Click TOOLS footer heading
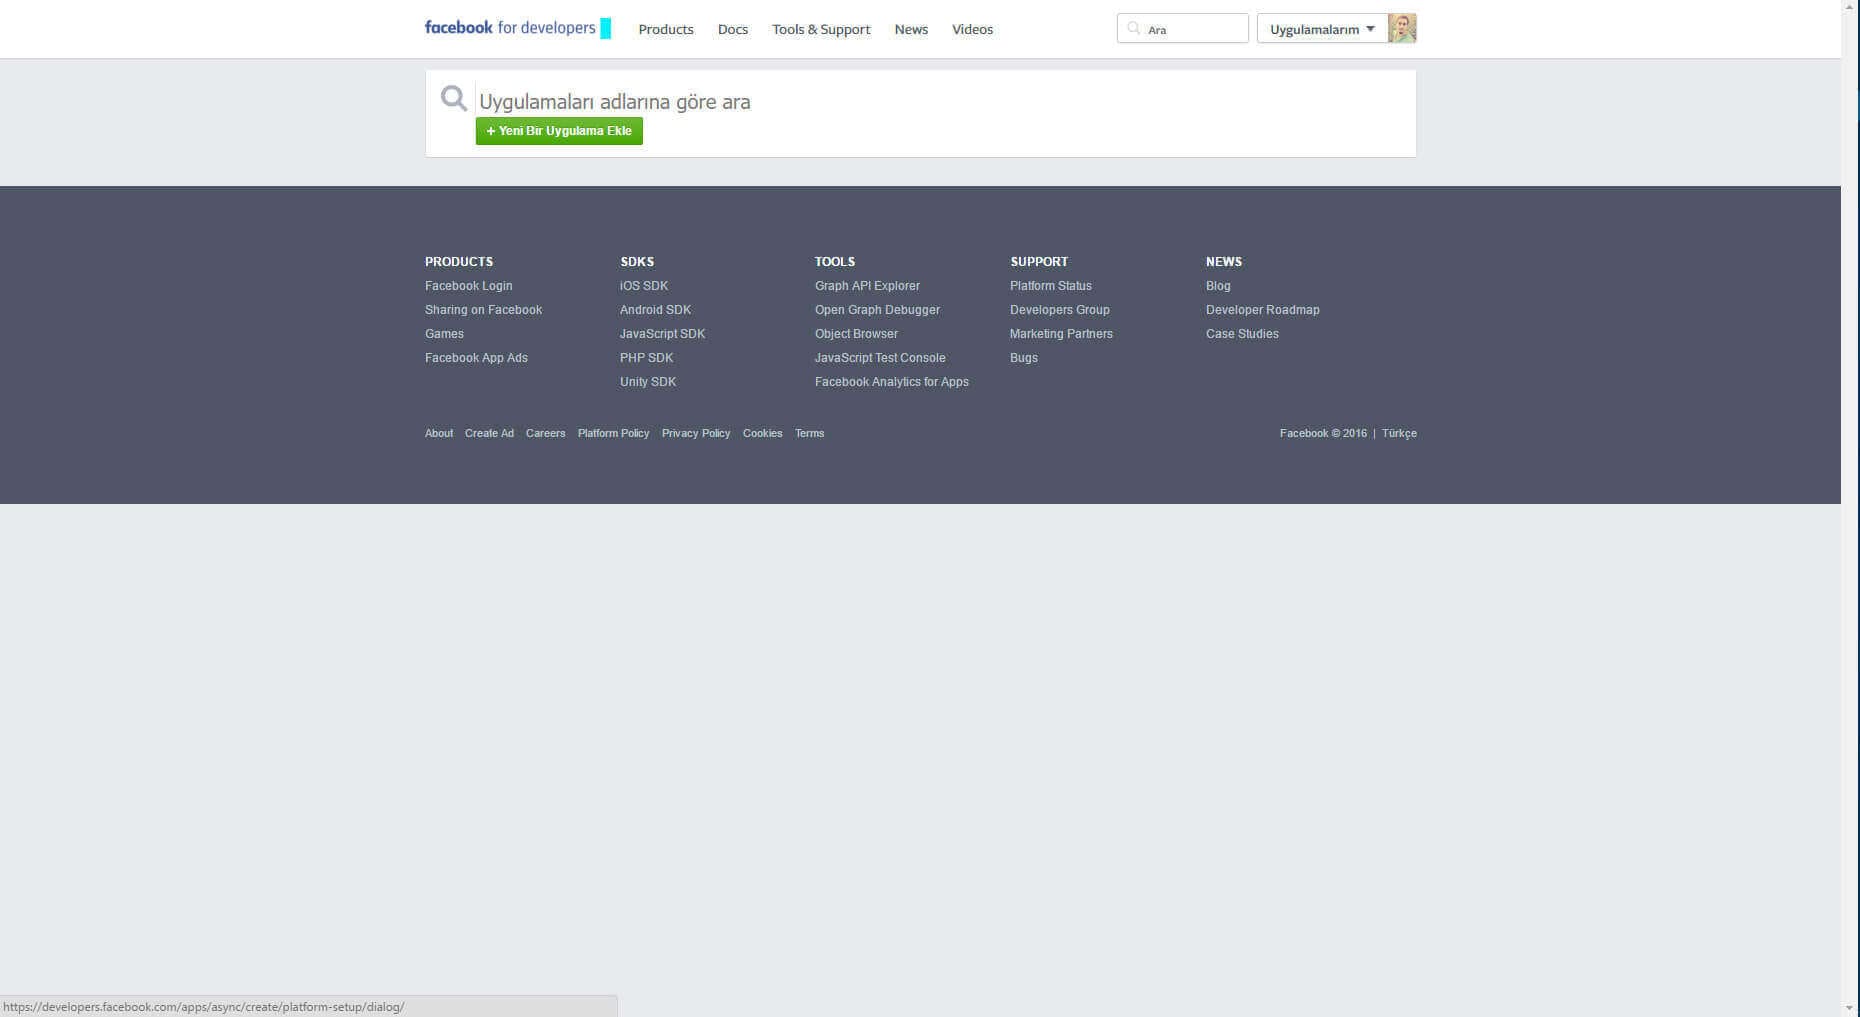This screenshot has height=1017, width=1860. tap(835, 262)
